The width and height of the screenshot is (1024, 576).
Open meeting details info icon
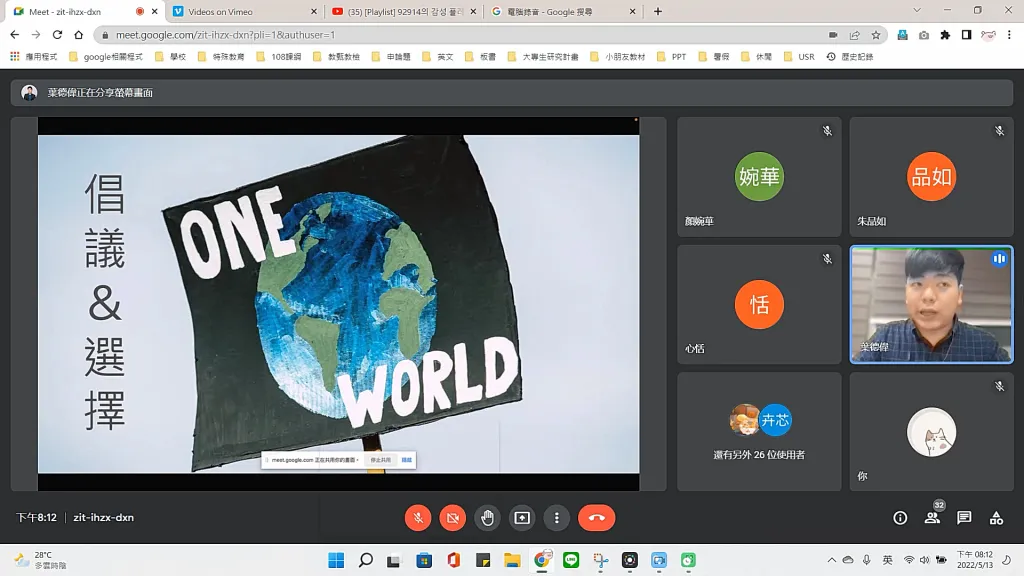pyautogui.click(x=900, y=518)
